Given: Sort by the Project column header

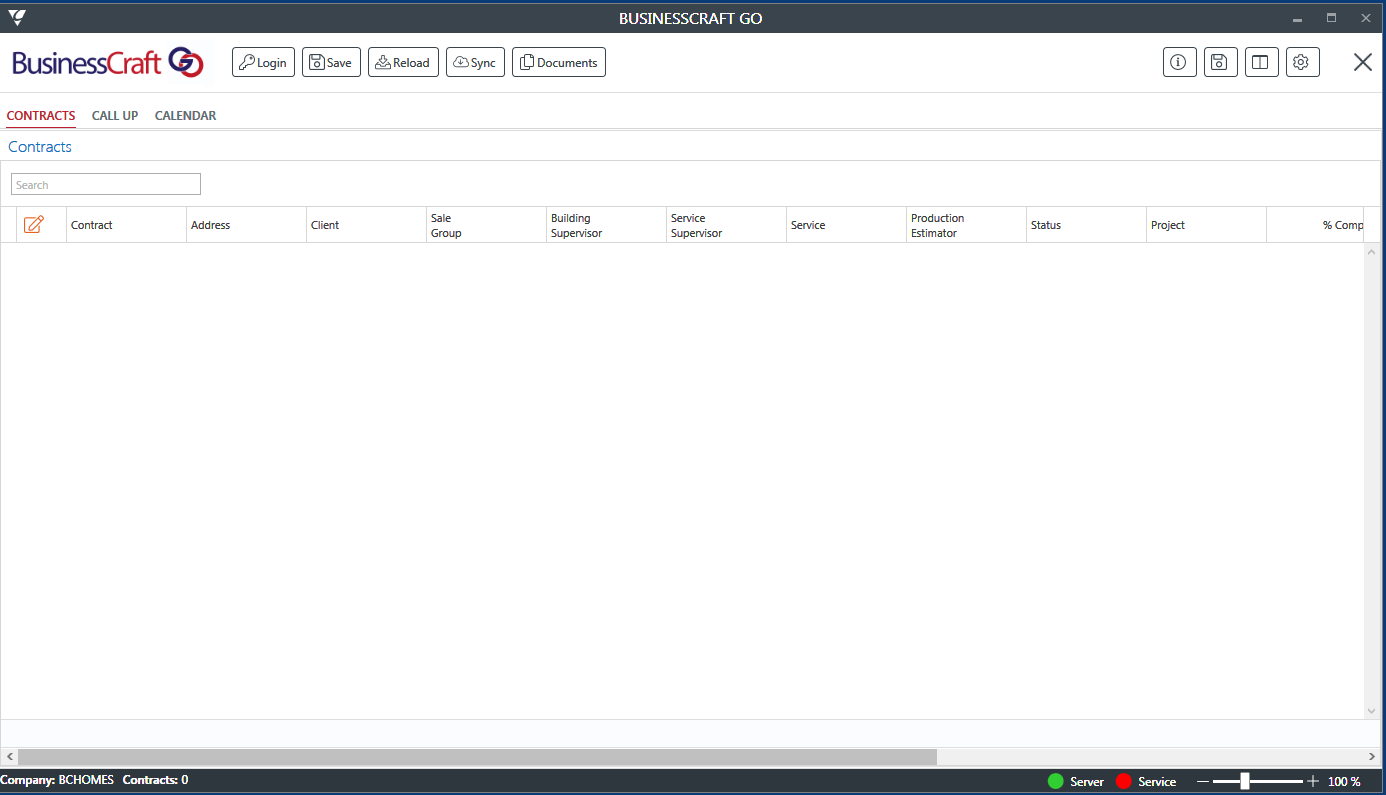Looking at the screenshot, I should coord(1206,225).
